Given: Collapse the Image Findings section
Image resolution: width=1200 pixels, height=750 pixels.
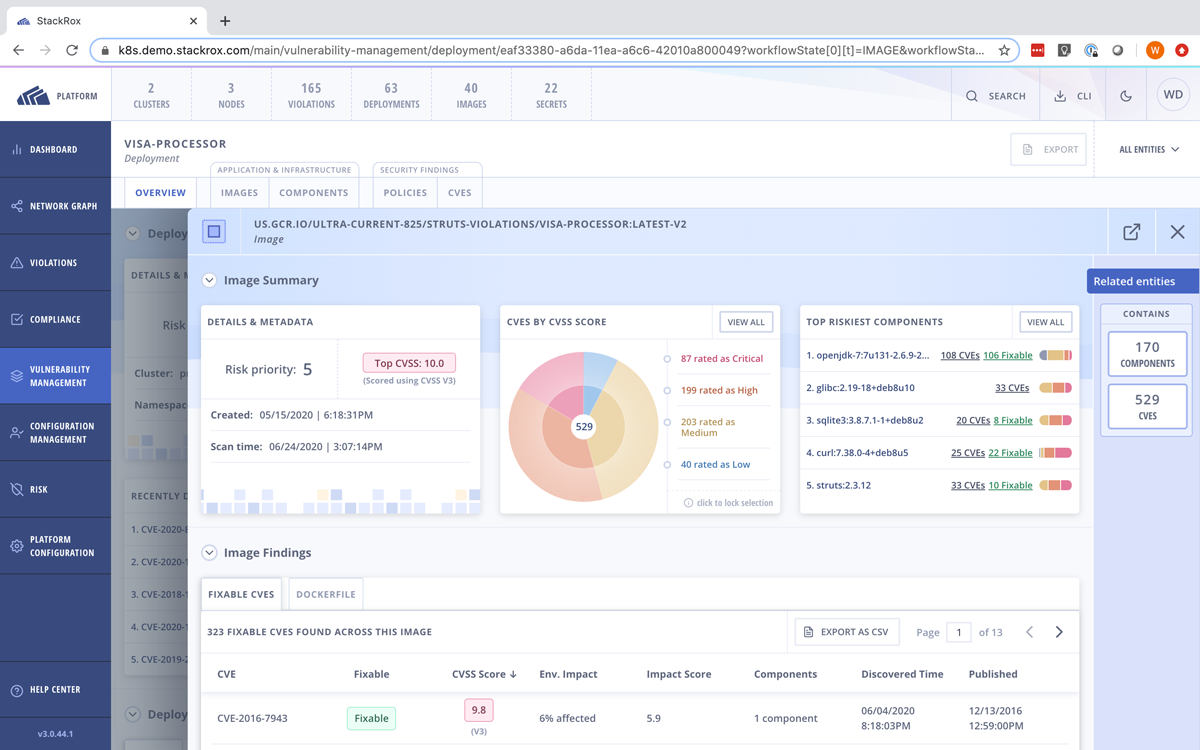Looking at the screenshot, I should [x=210, y=553].
